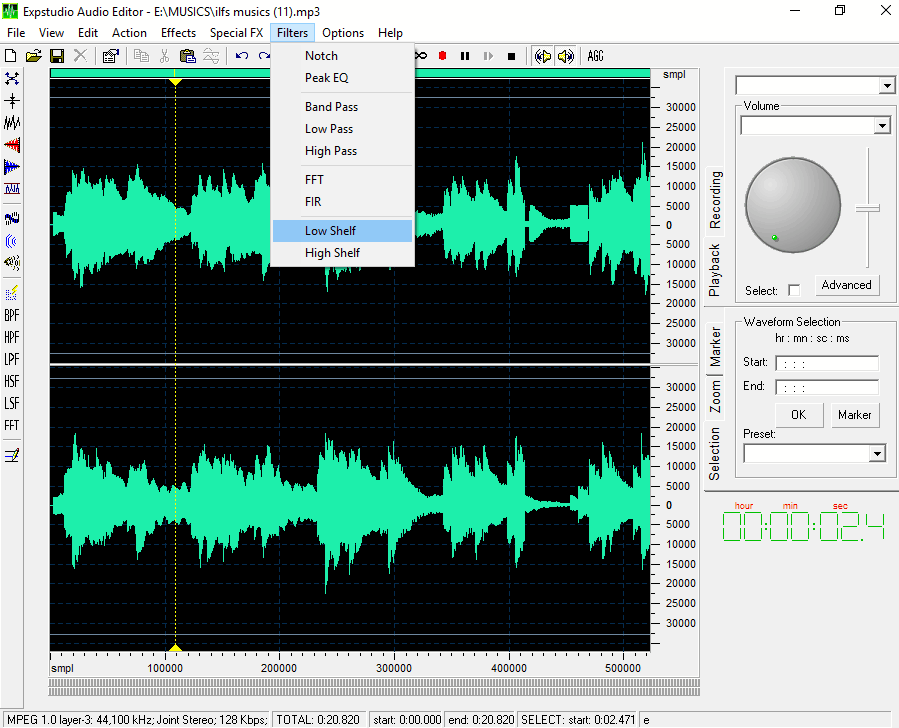This screenshot has height=728, width=899.
Task: Click the yellow playhead marker atop the waveform
Action: (x=175, y=82)
